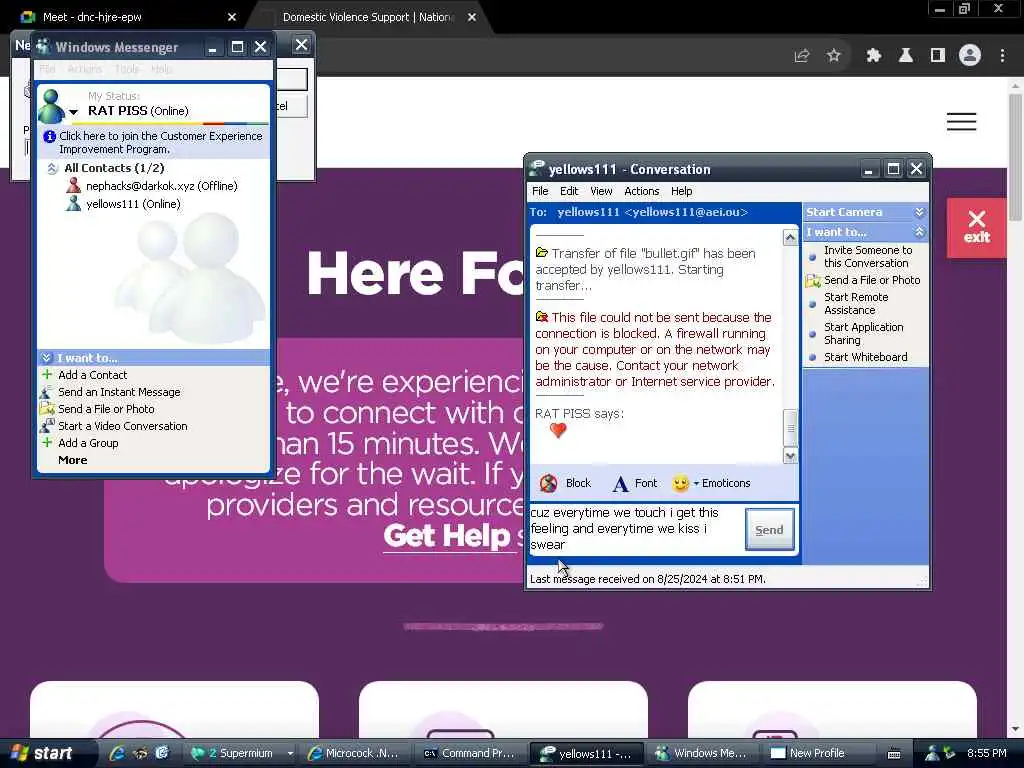
Task: Click the red exit button on webpage
Action: (x=976, y=228)
